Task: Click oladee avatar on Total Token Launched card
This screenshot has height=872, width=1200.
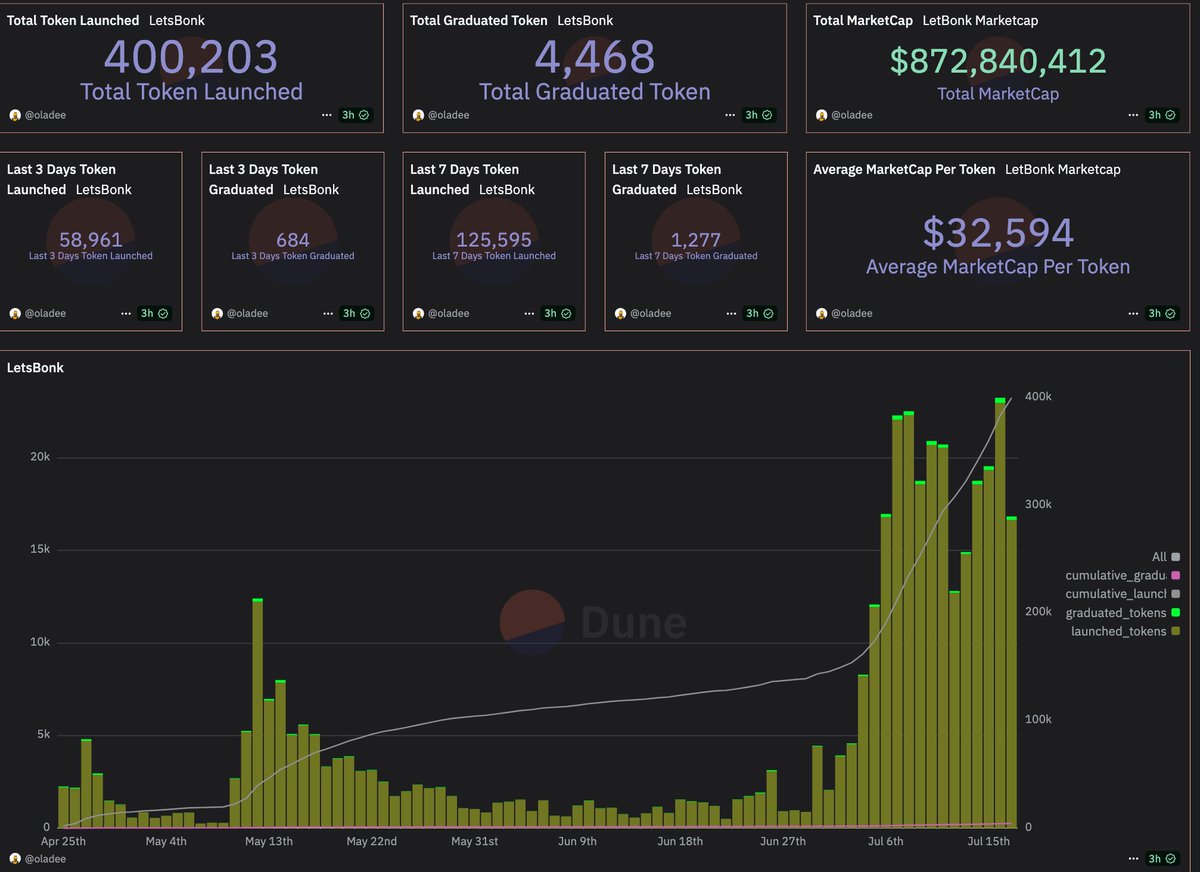Action: 15,115
